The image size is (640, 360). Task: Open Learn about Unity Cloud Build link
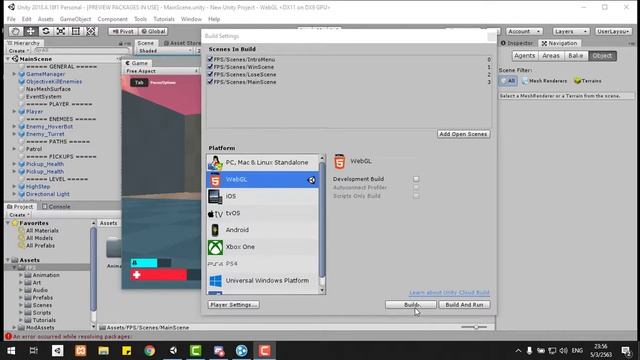[449, 293]
